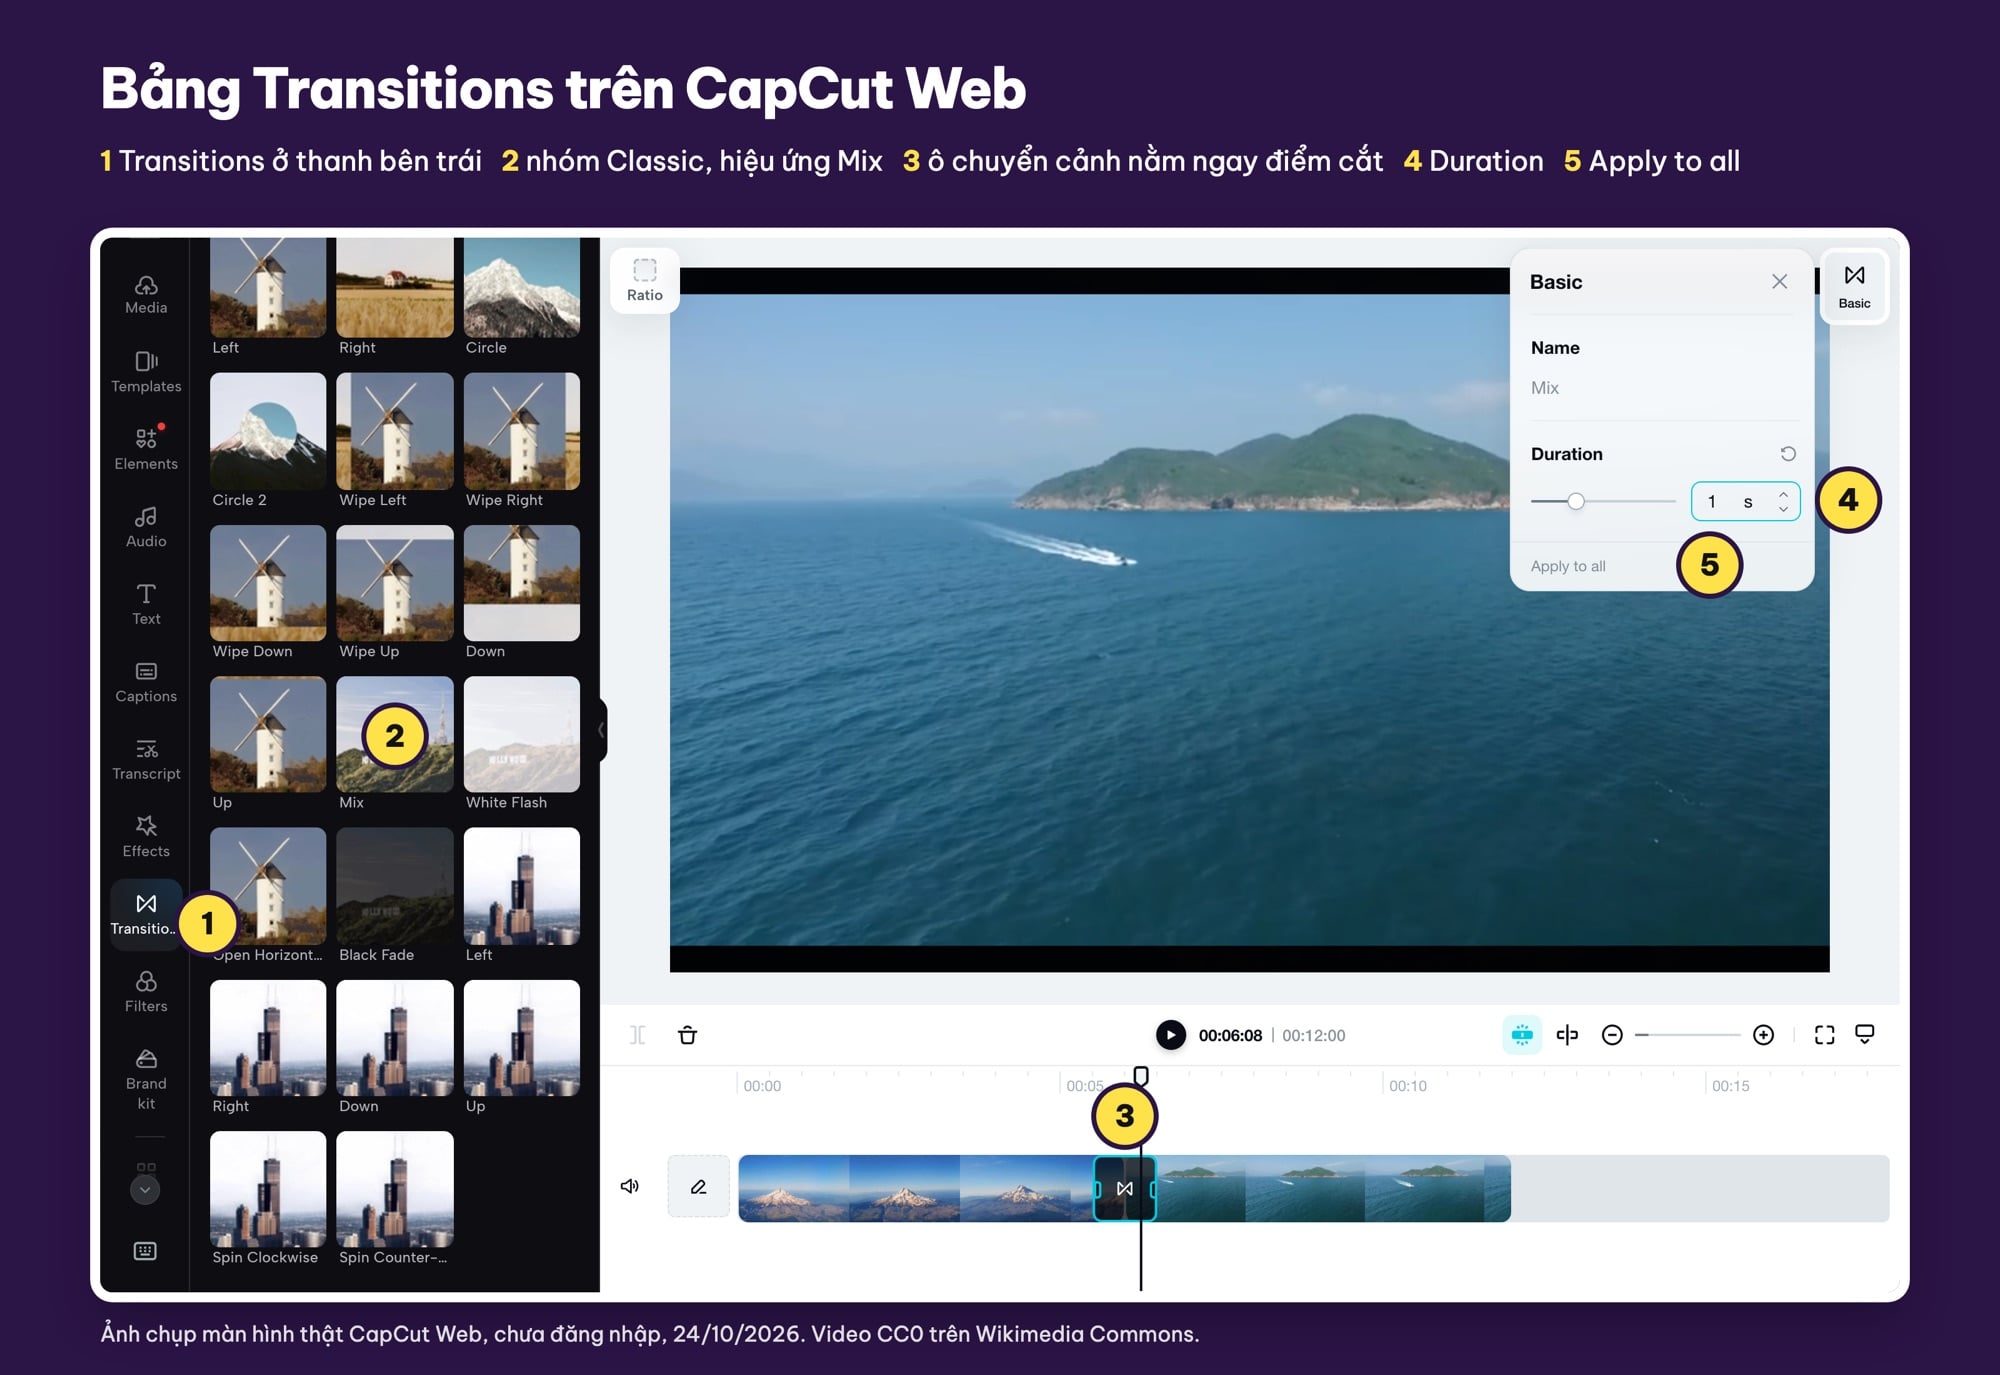Click the Ratio button above preview
The width and height of the screenshot is (2000, 1375).
pos(645,280)
